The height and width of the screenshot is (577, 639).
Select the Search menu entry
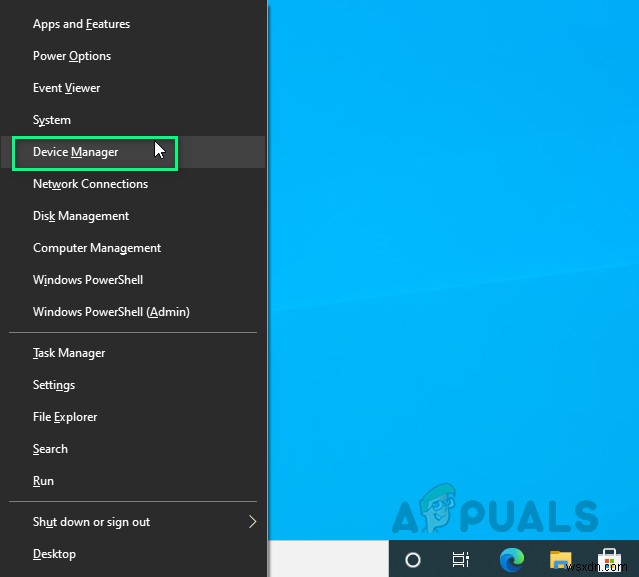[x=133, y=449]
